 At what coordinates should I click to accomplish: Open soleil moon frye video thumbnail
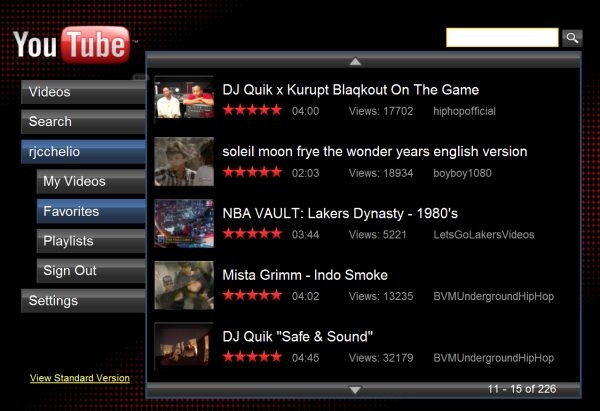[184, 161]
